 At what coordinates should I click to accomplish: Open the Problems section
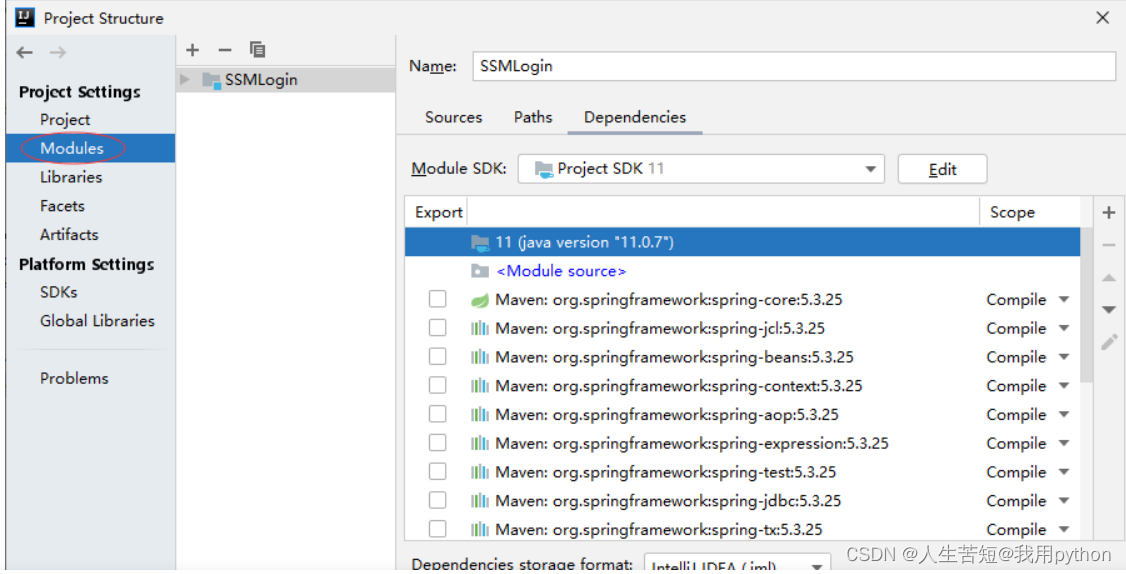pos(74,378)
